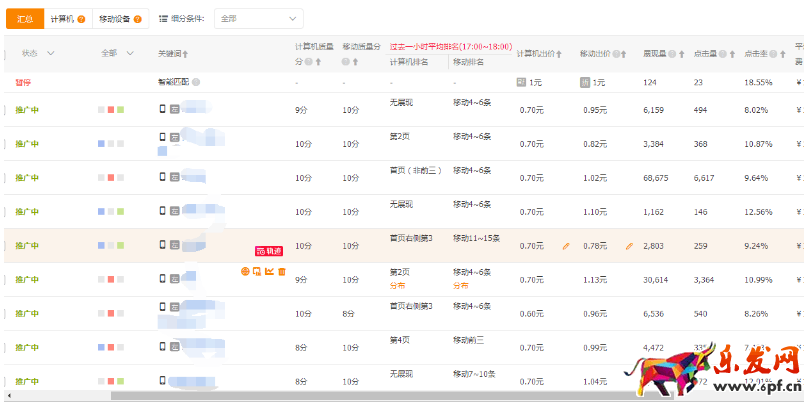Click the horizontal scrollbar at table bottom
The height and width of the screenshot is (407, 812).
(x=300, y=396)
